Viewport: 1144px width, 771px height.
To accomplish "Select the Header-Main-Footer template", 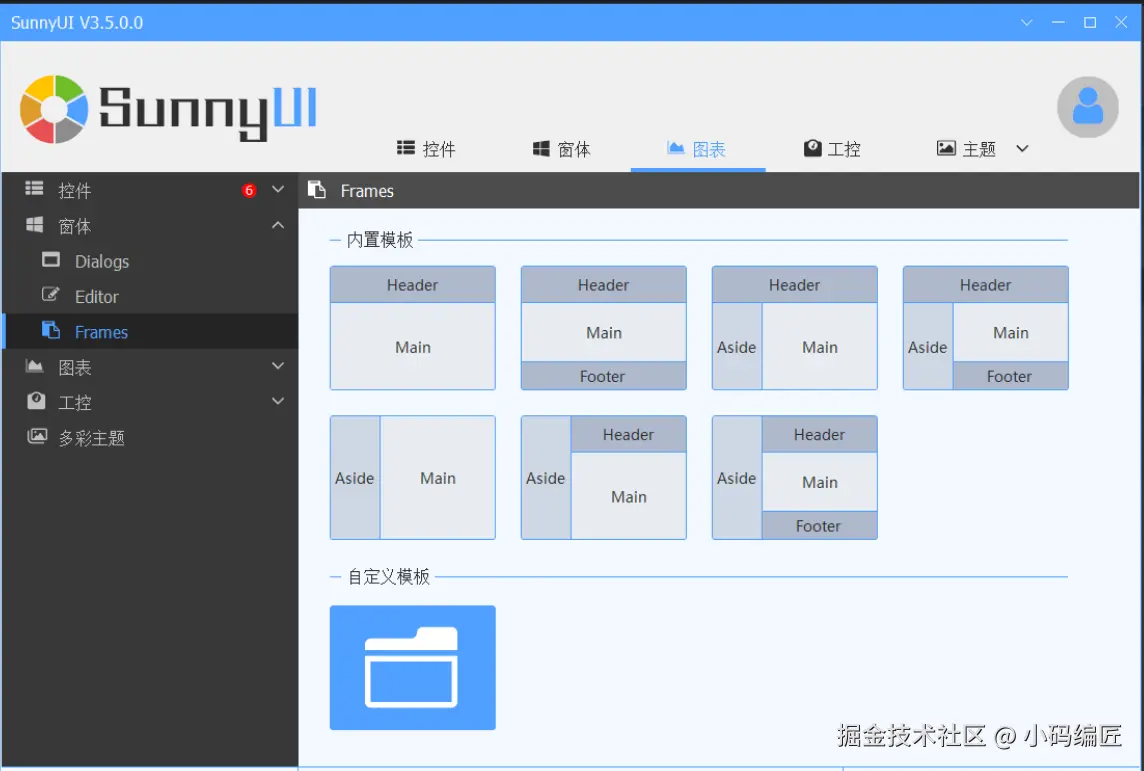I will 603,328.
